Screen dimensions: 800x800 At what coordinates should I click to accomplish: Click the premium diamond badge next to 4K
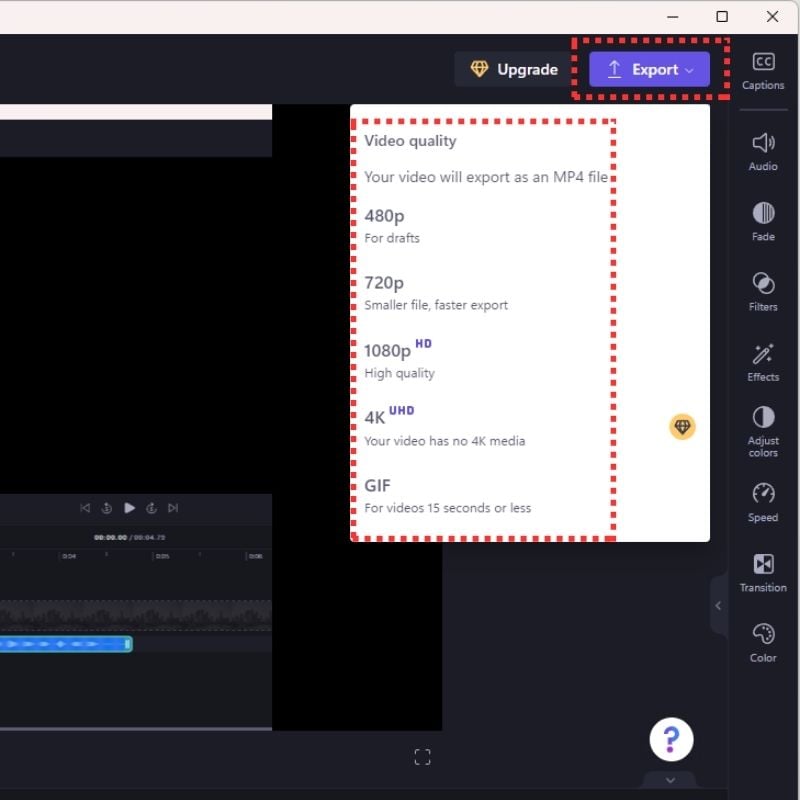(x=681, y=426)
